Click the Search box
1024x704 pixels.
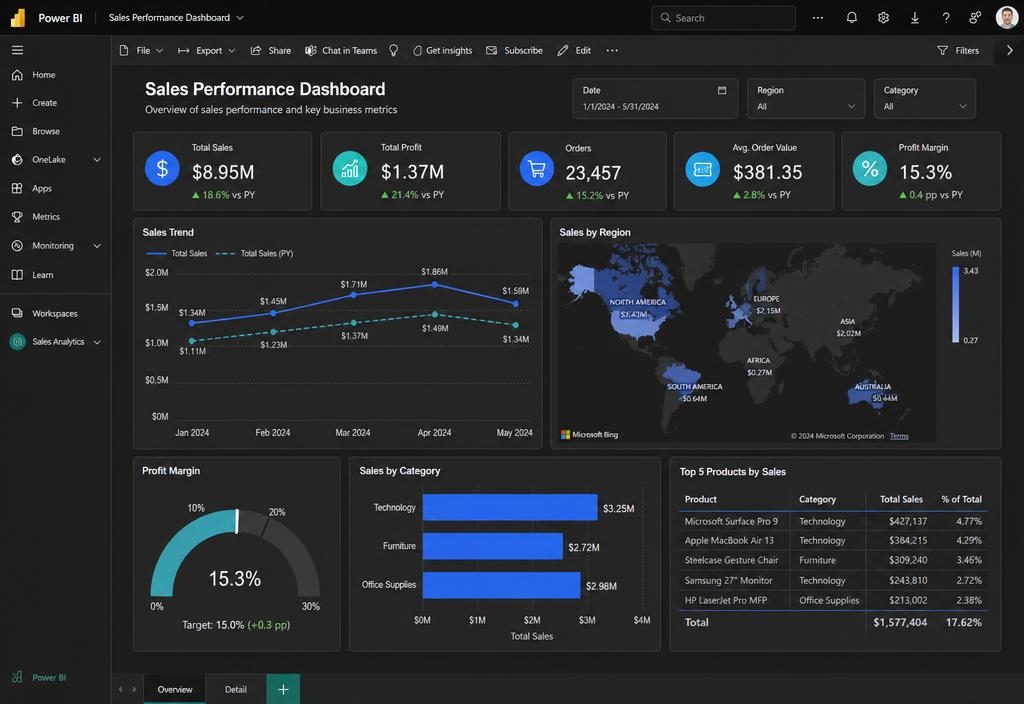723,18
